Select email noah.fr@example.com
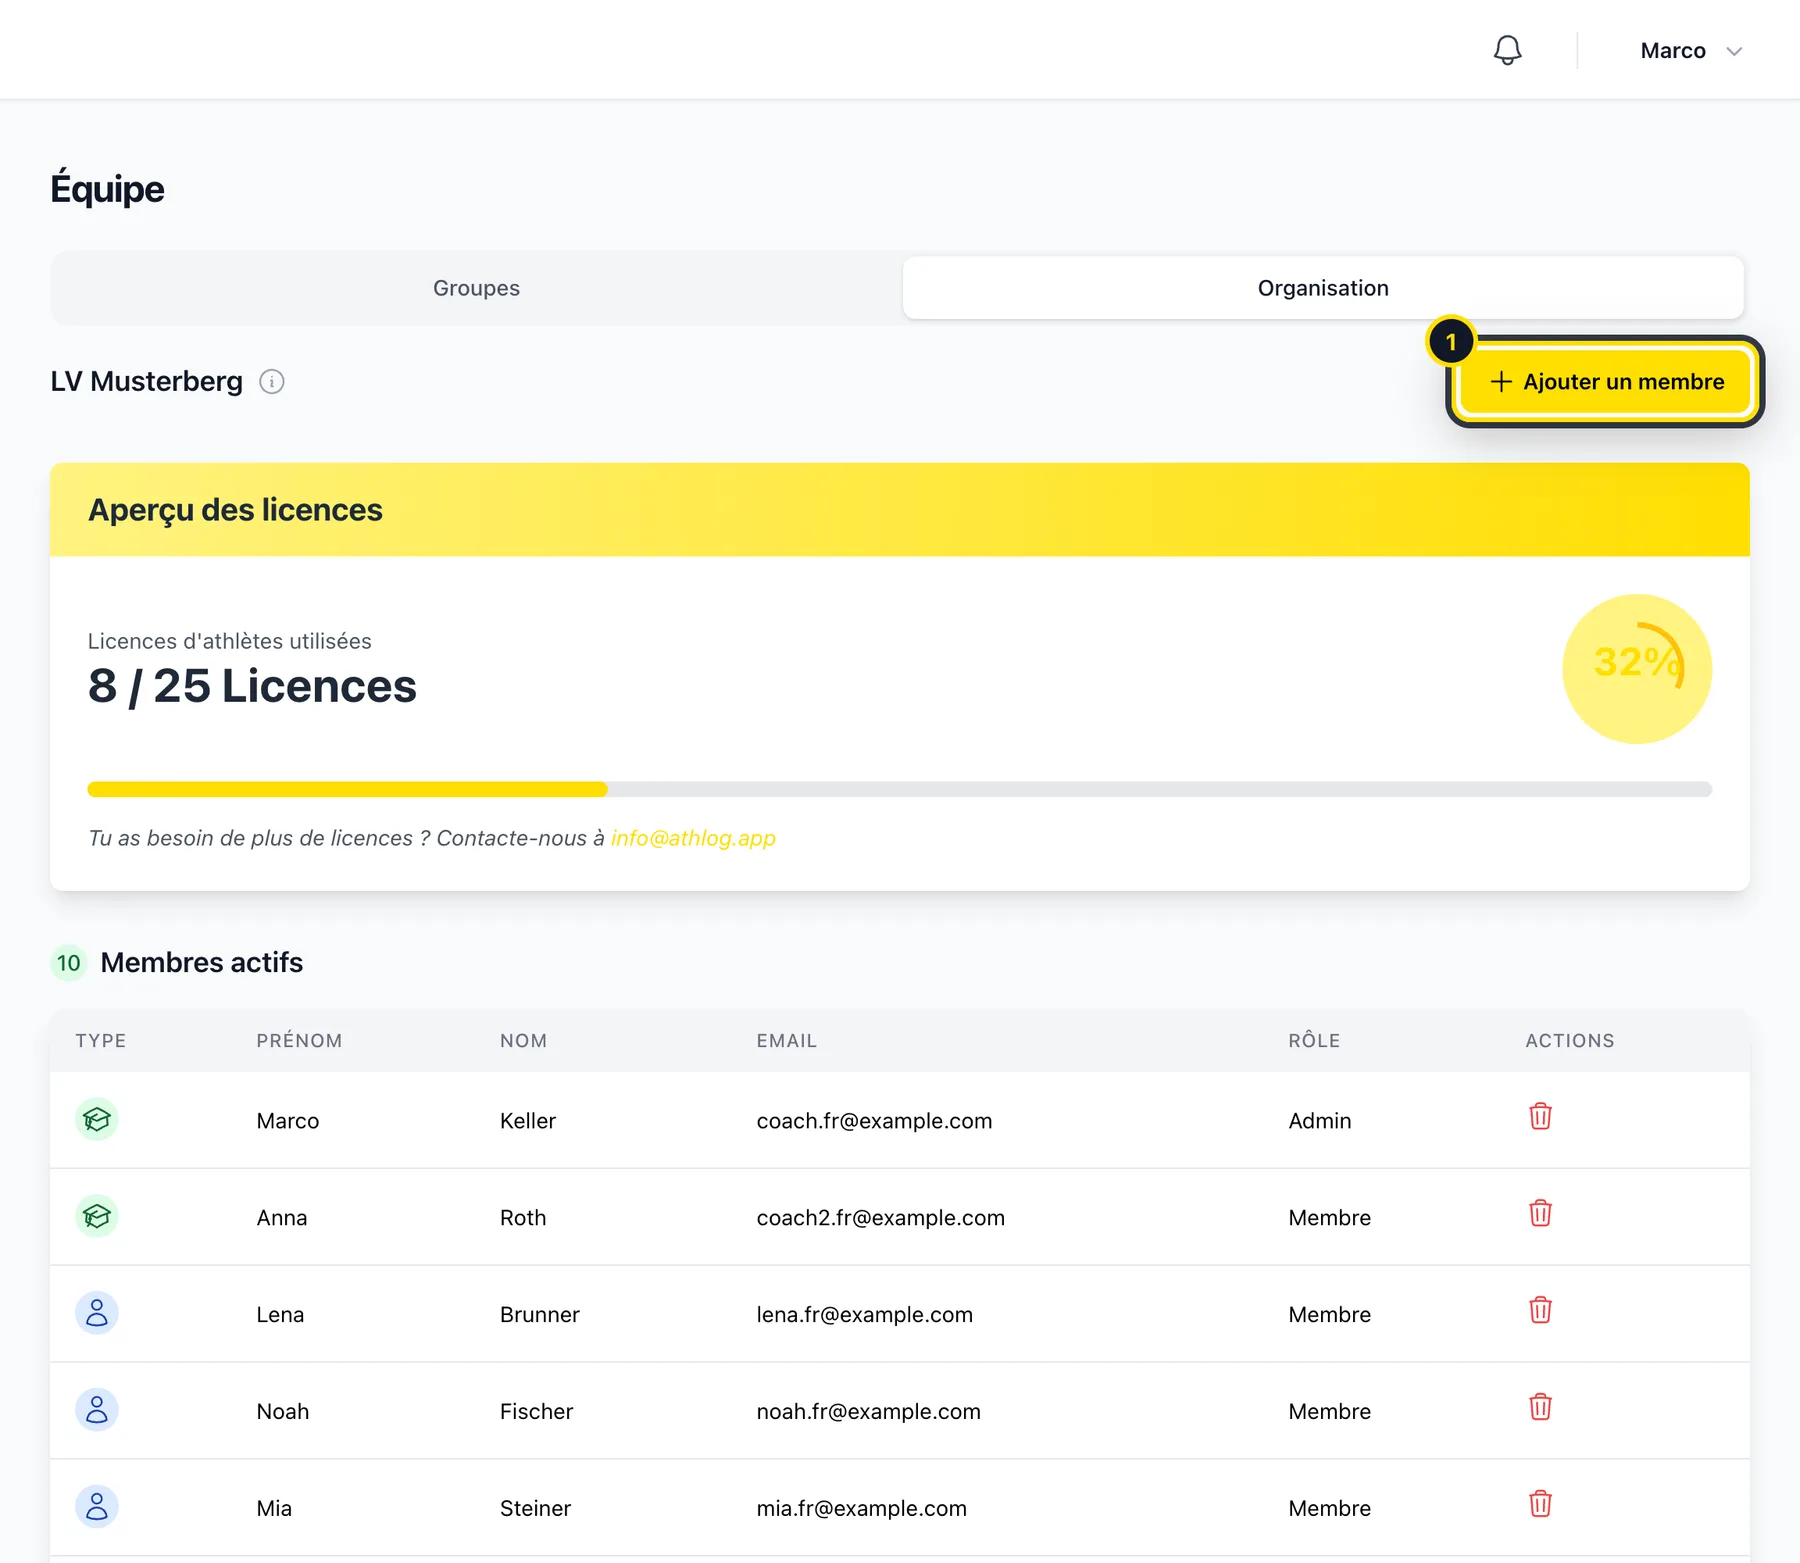 pos(869,1412)
